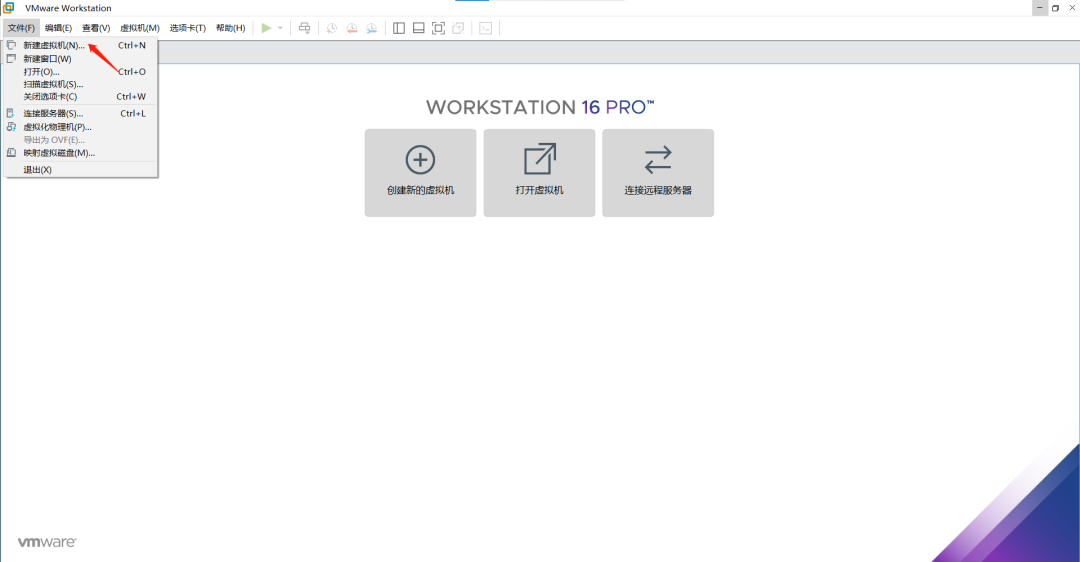This screenshot has width=1080, height=562.
Task: Select 连接服务器(S)... menu entry
Action: [x=81, y=114]
